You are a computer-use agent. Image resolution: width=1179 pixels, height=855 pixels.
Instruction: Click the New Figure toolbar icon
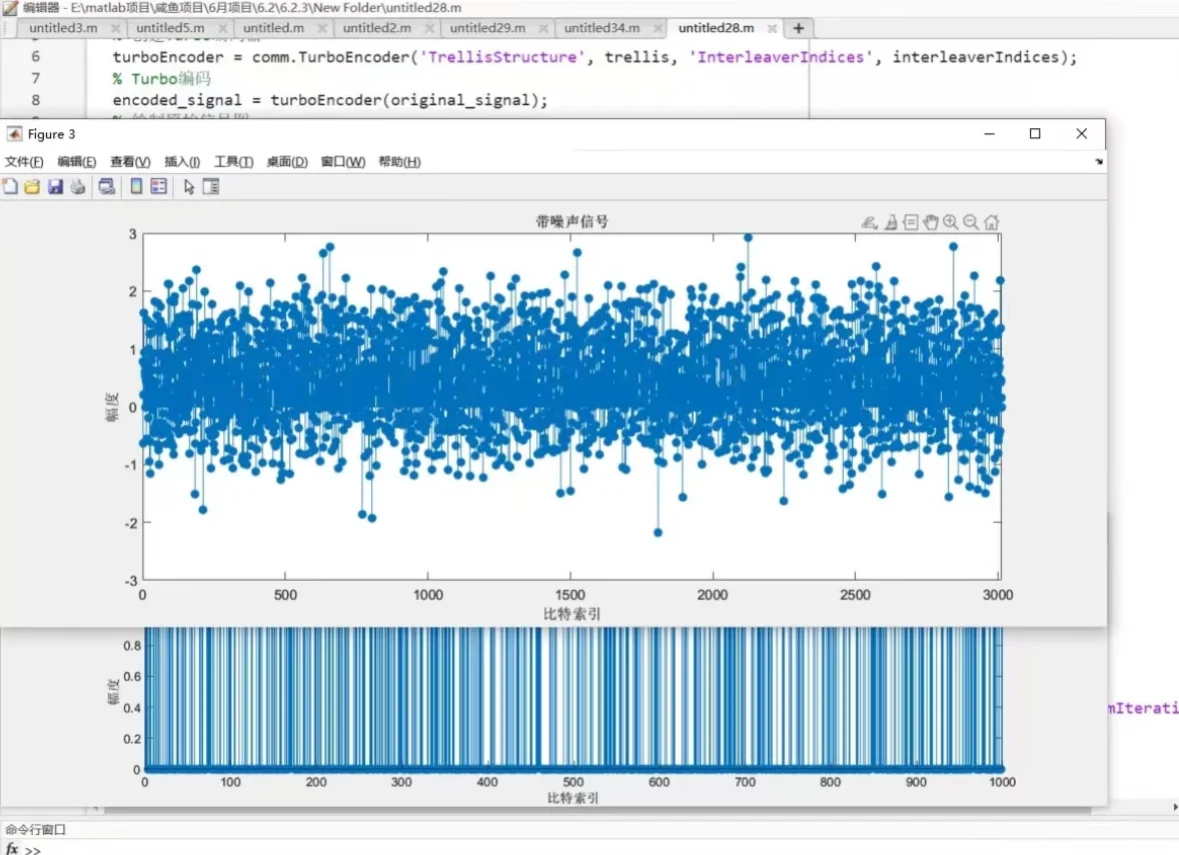coord(10,186)
